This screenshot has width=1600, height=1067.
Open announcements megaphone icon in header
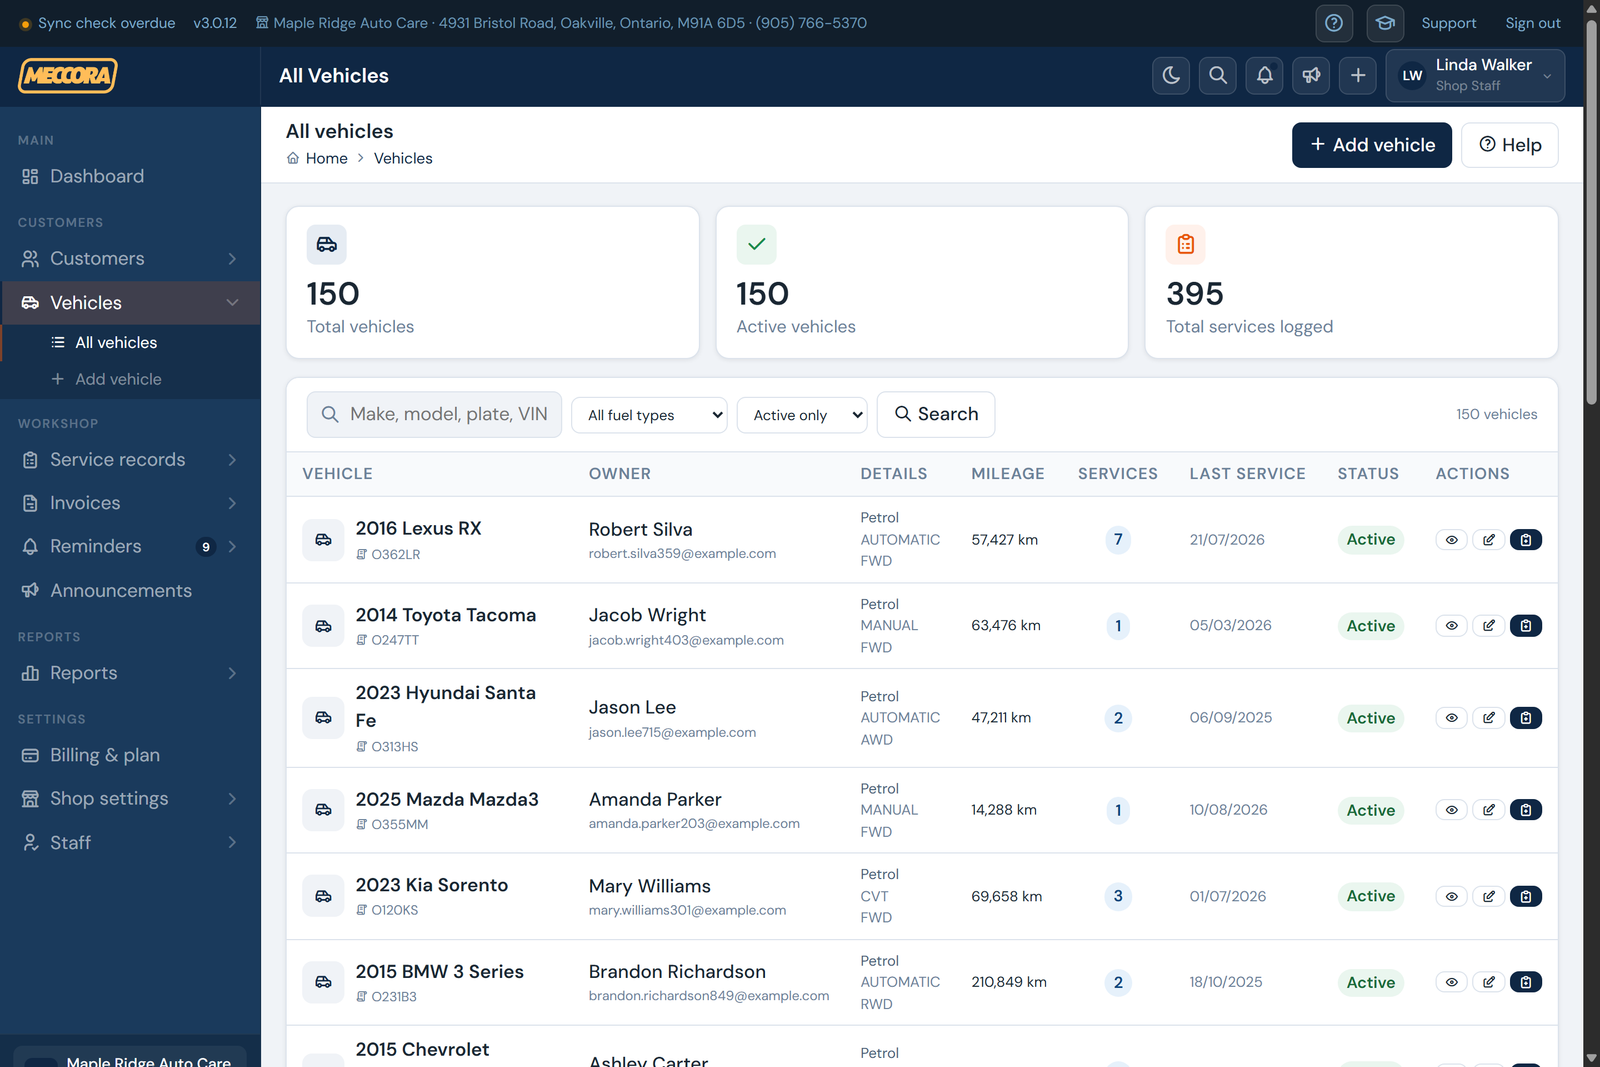click(x=1311, y=75)
